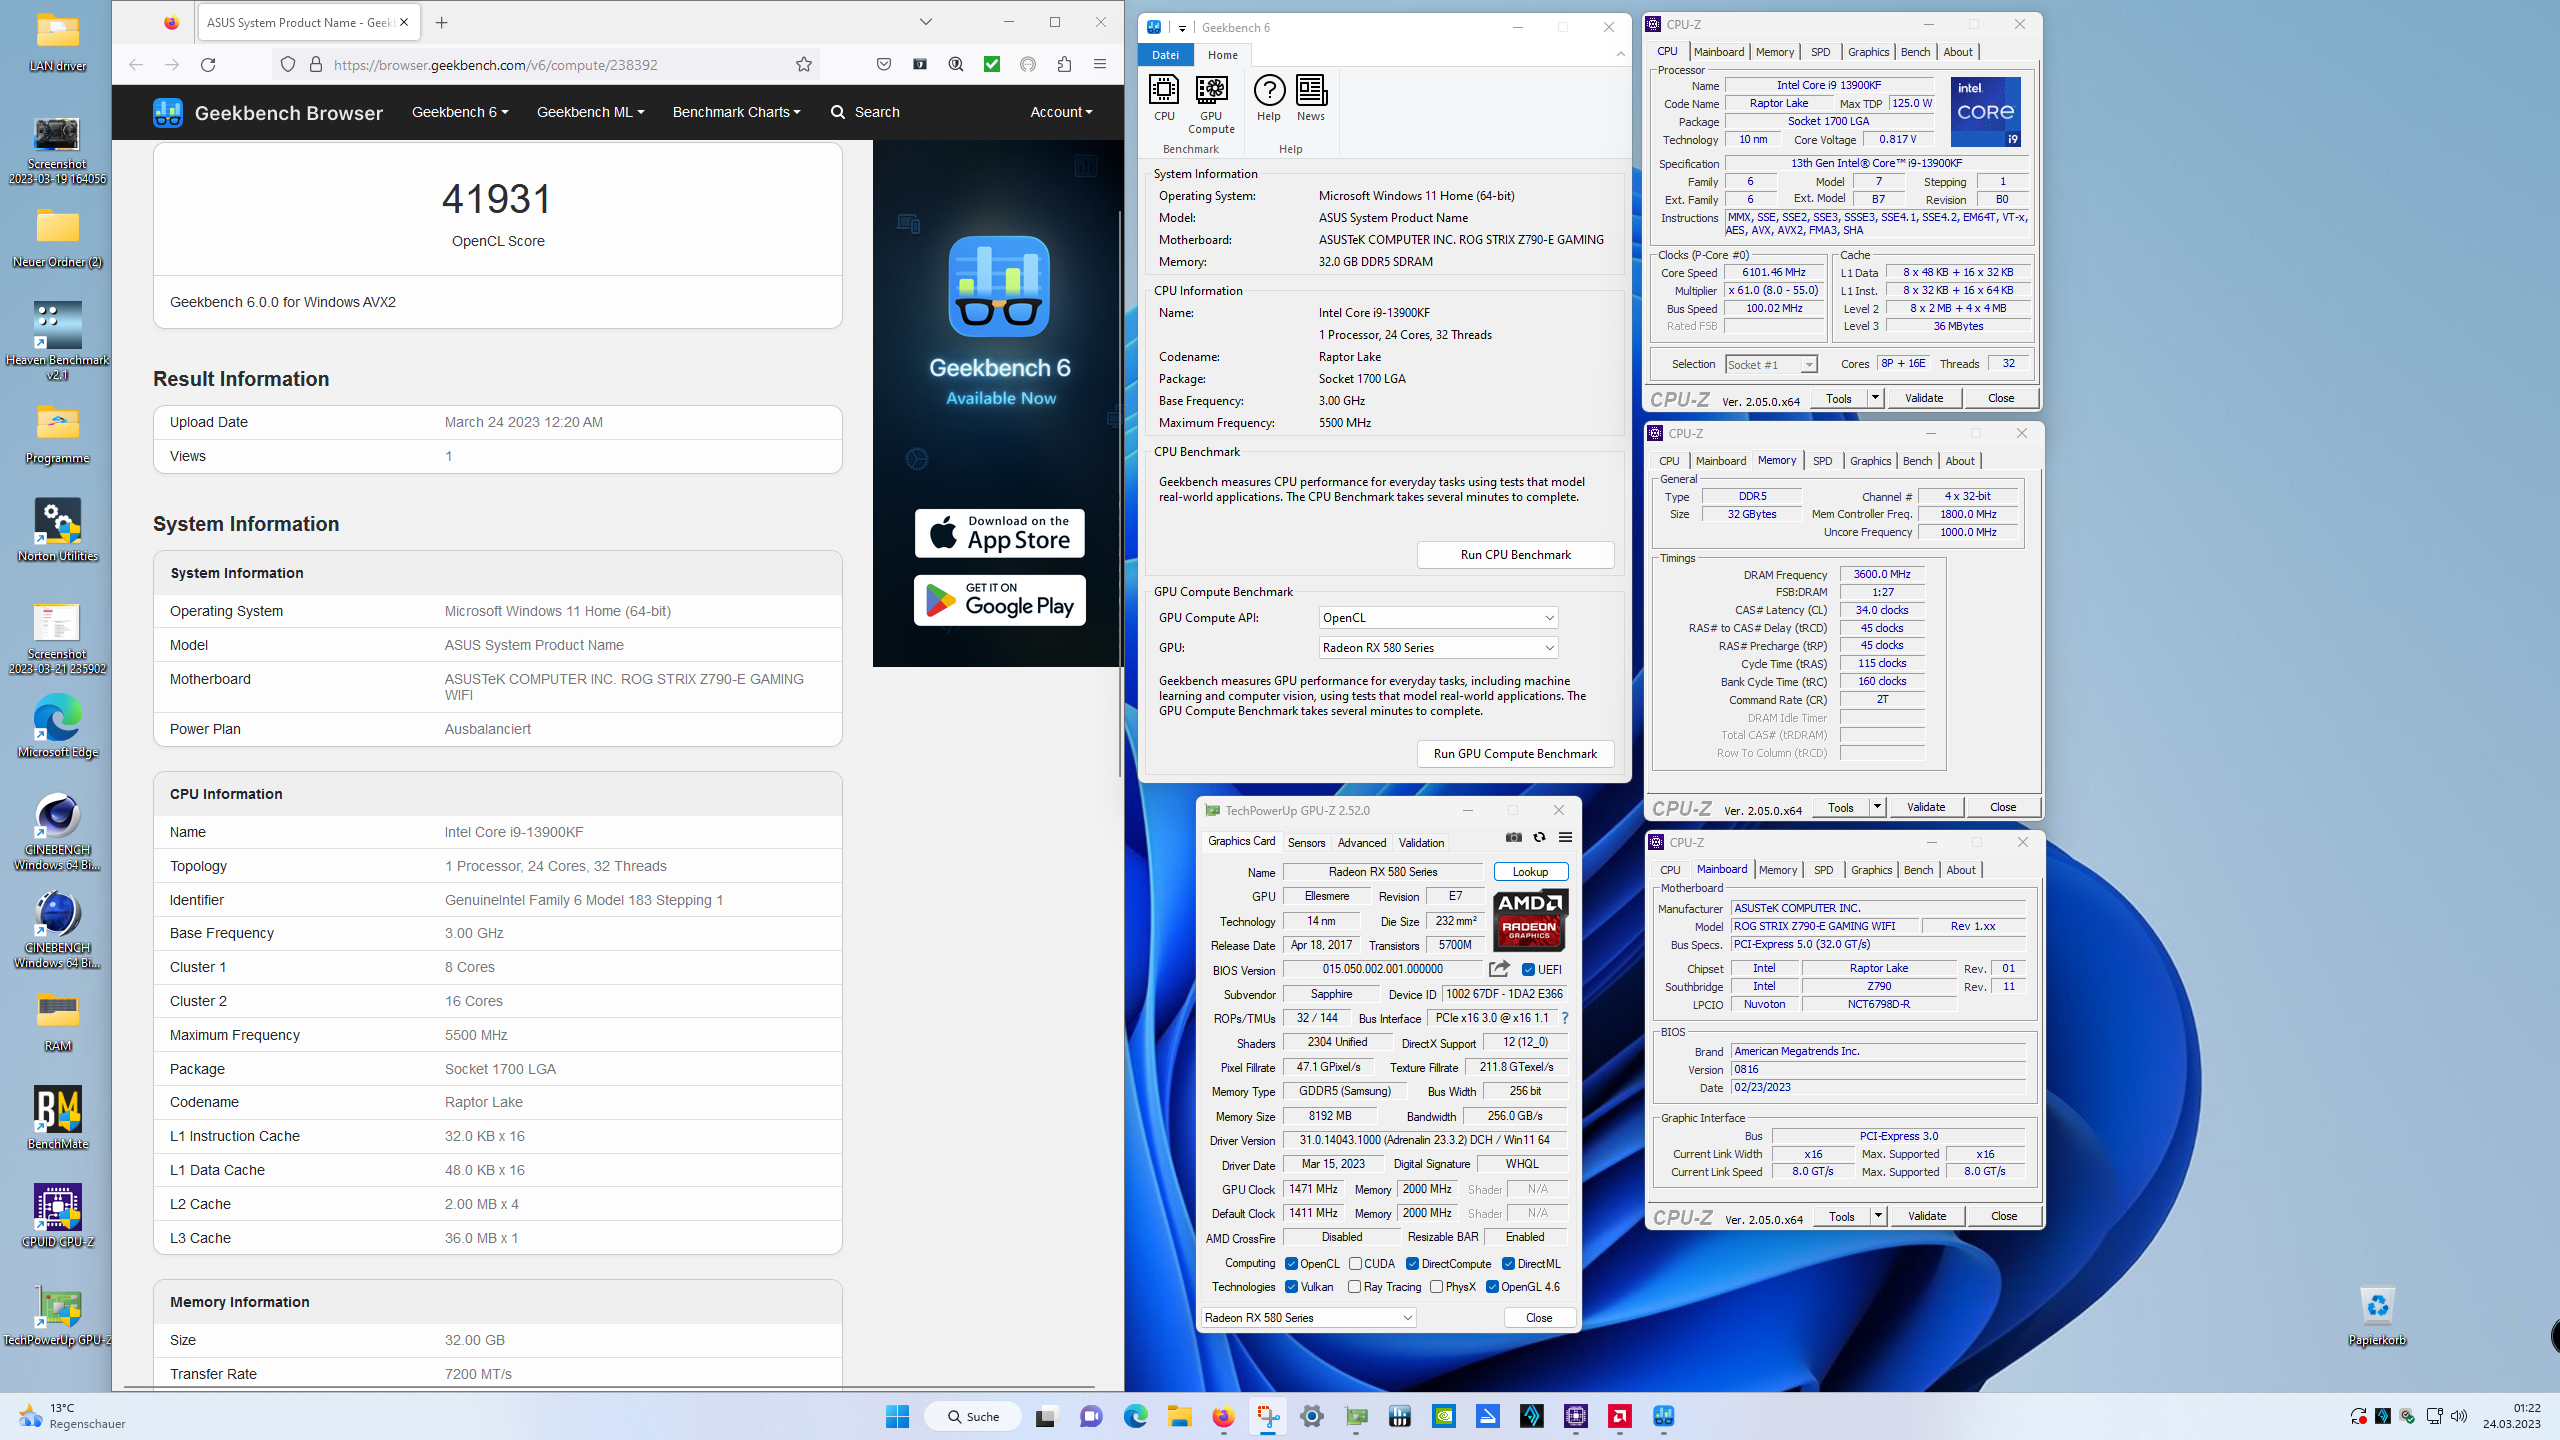Toggle the OpenGL 4.6 checkbox in GPU-Z
The width and height of the screenshot is (2560, 1440).
1492,1287
